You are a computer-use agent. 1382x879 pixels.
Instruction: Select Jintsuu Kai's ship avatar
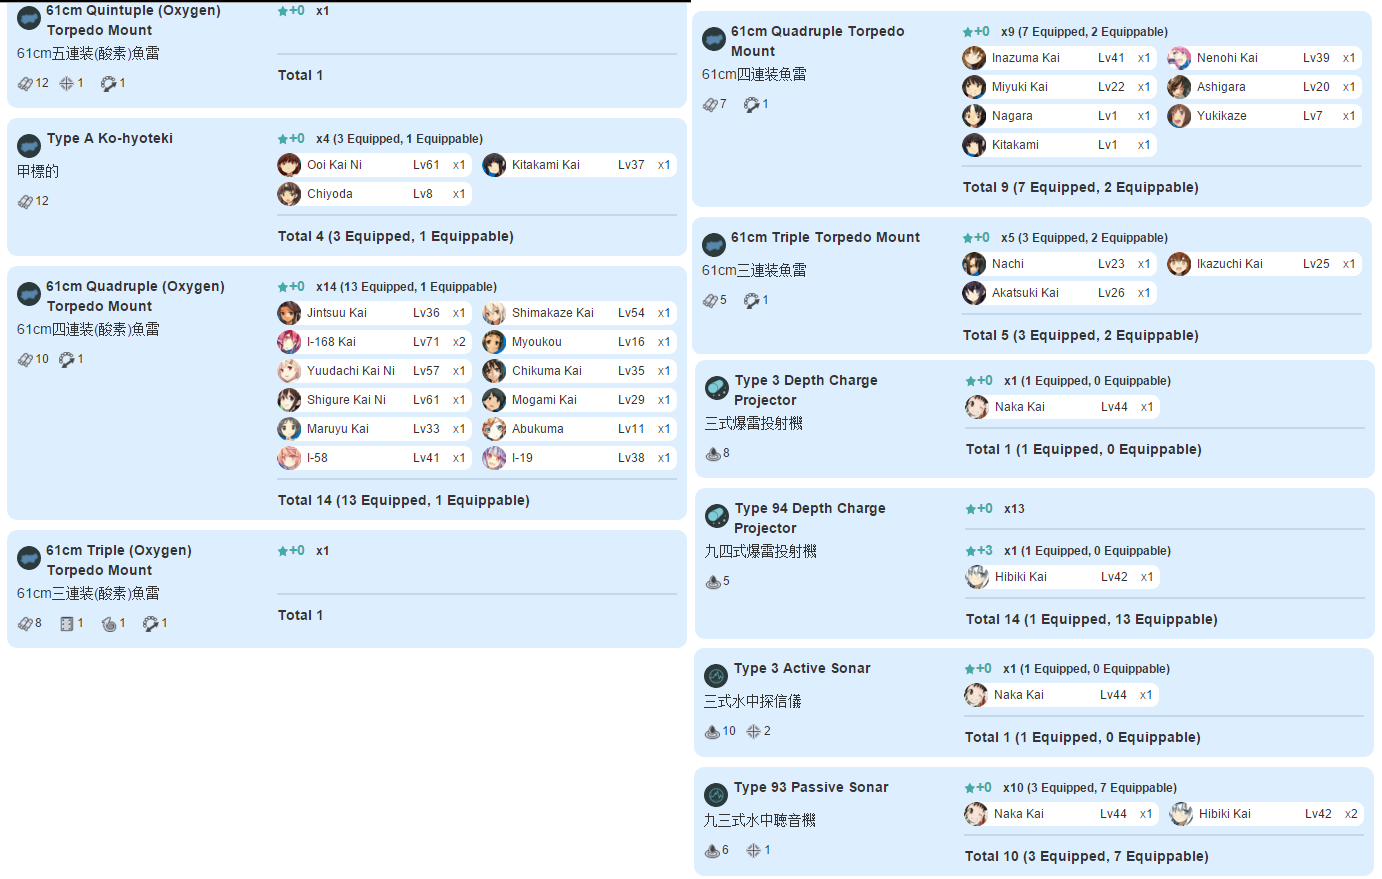point(289,313)
